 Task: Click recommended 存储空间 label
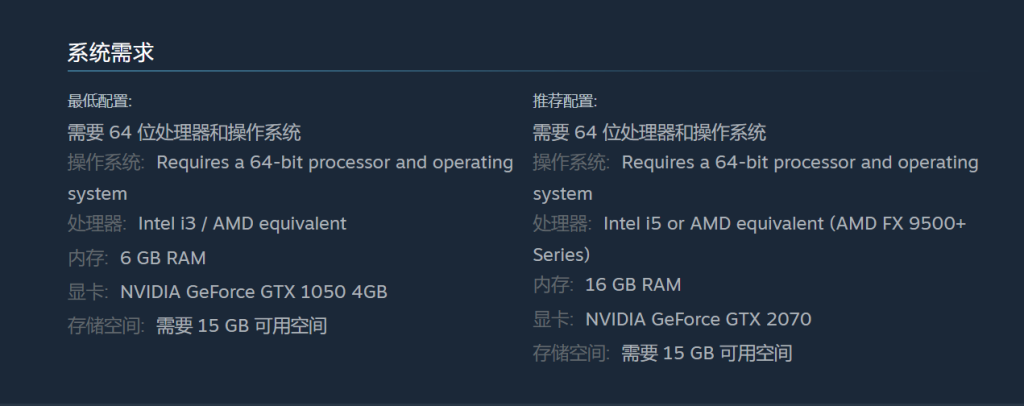pos(571,354)
